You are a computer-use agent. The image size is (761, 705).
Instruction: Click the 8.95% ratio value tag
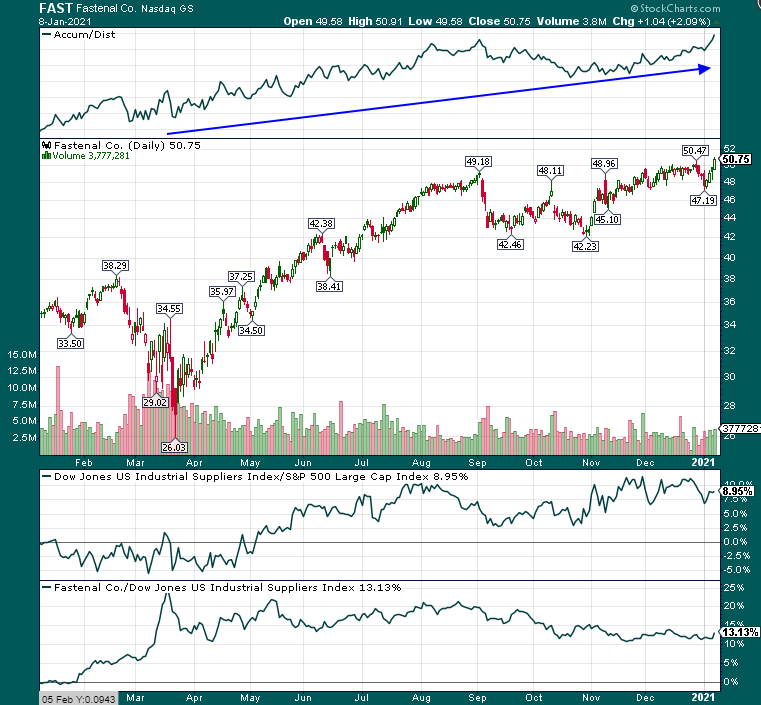click(x=737, y=491)
